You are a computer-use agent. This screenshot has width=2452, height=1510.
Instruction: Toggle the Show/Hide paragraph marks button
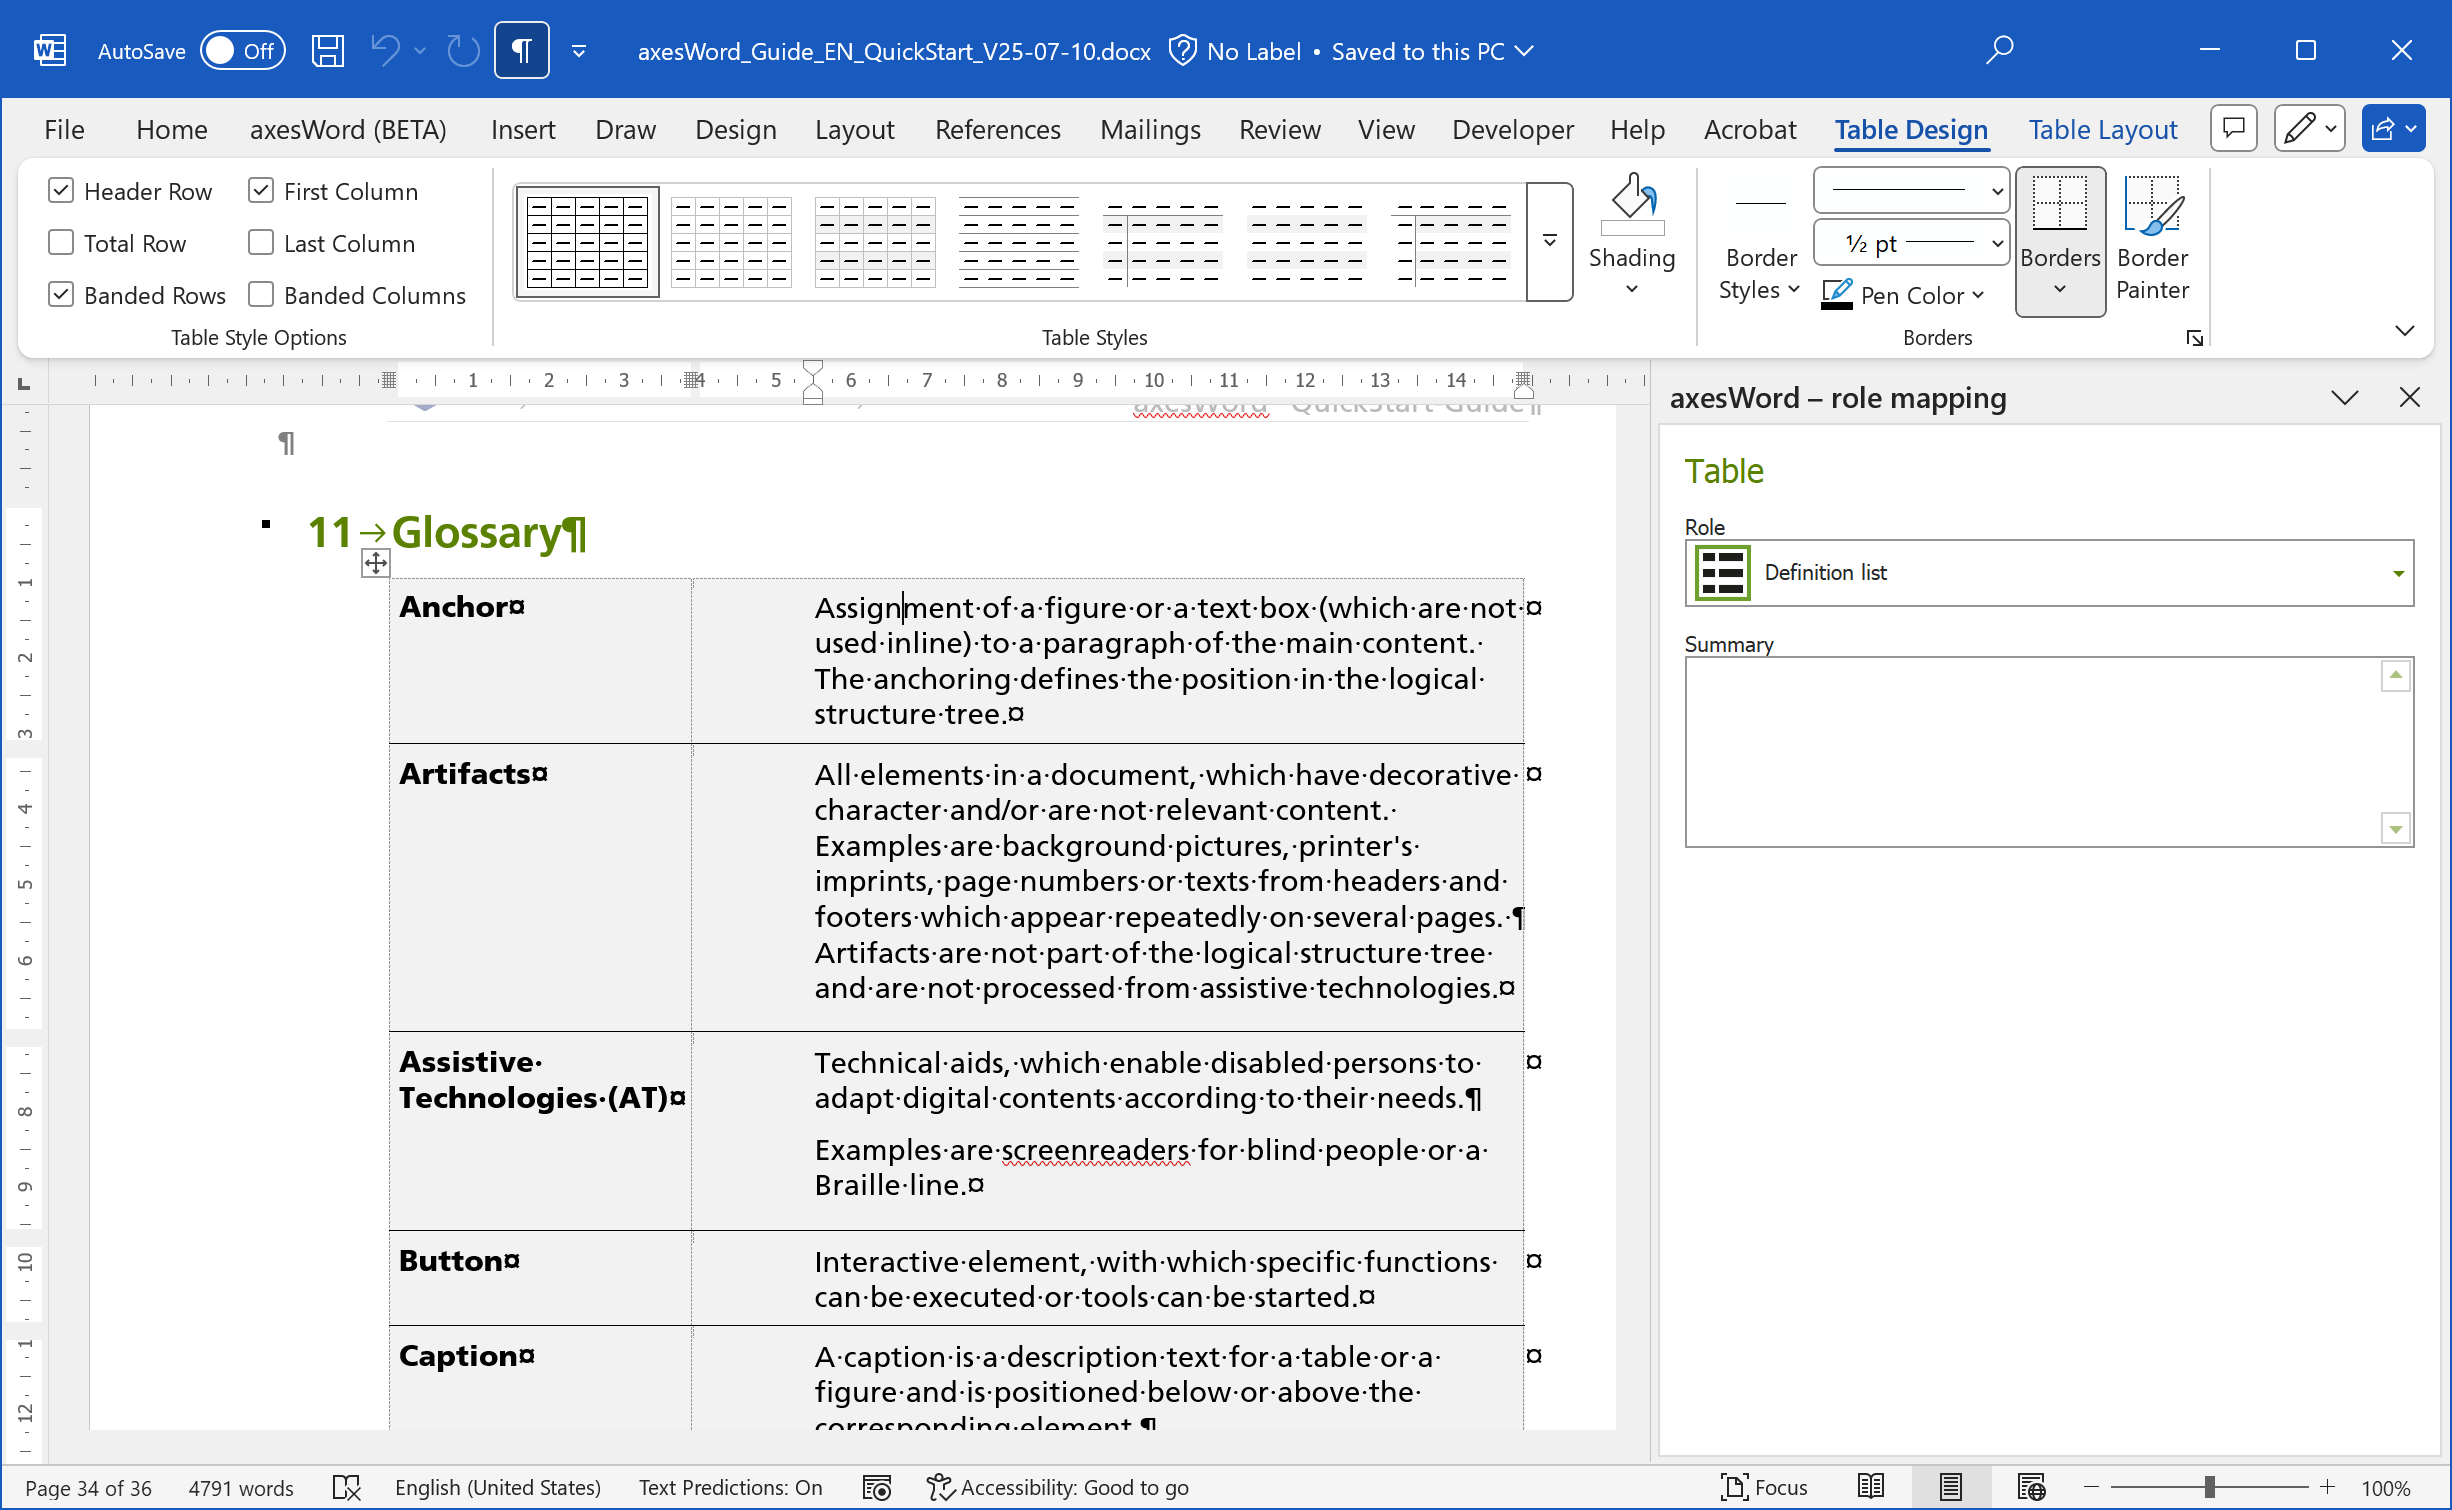point(522,50)
